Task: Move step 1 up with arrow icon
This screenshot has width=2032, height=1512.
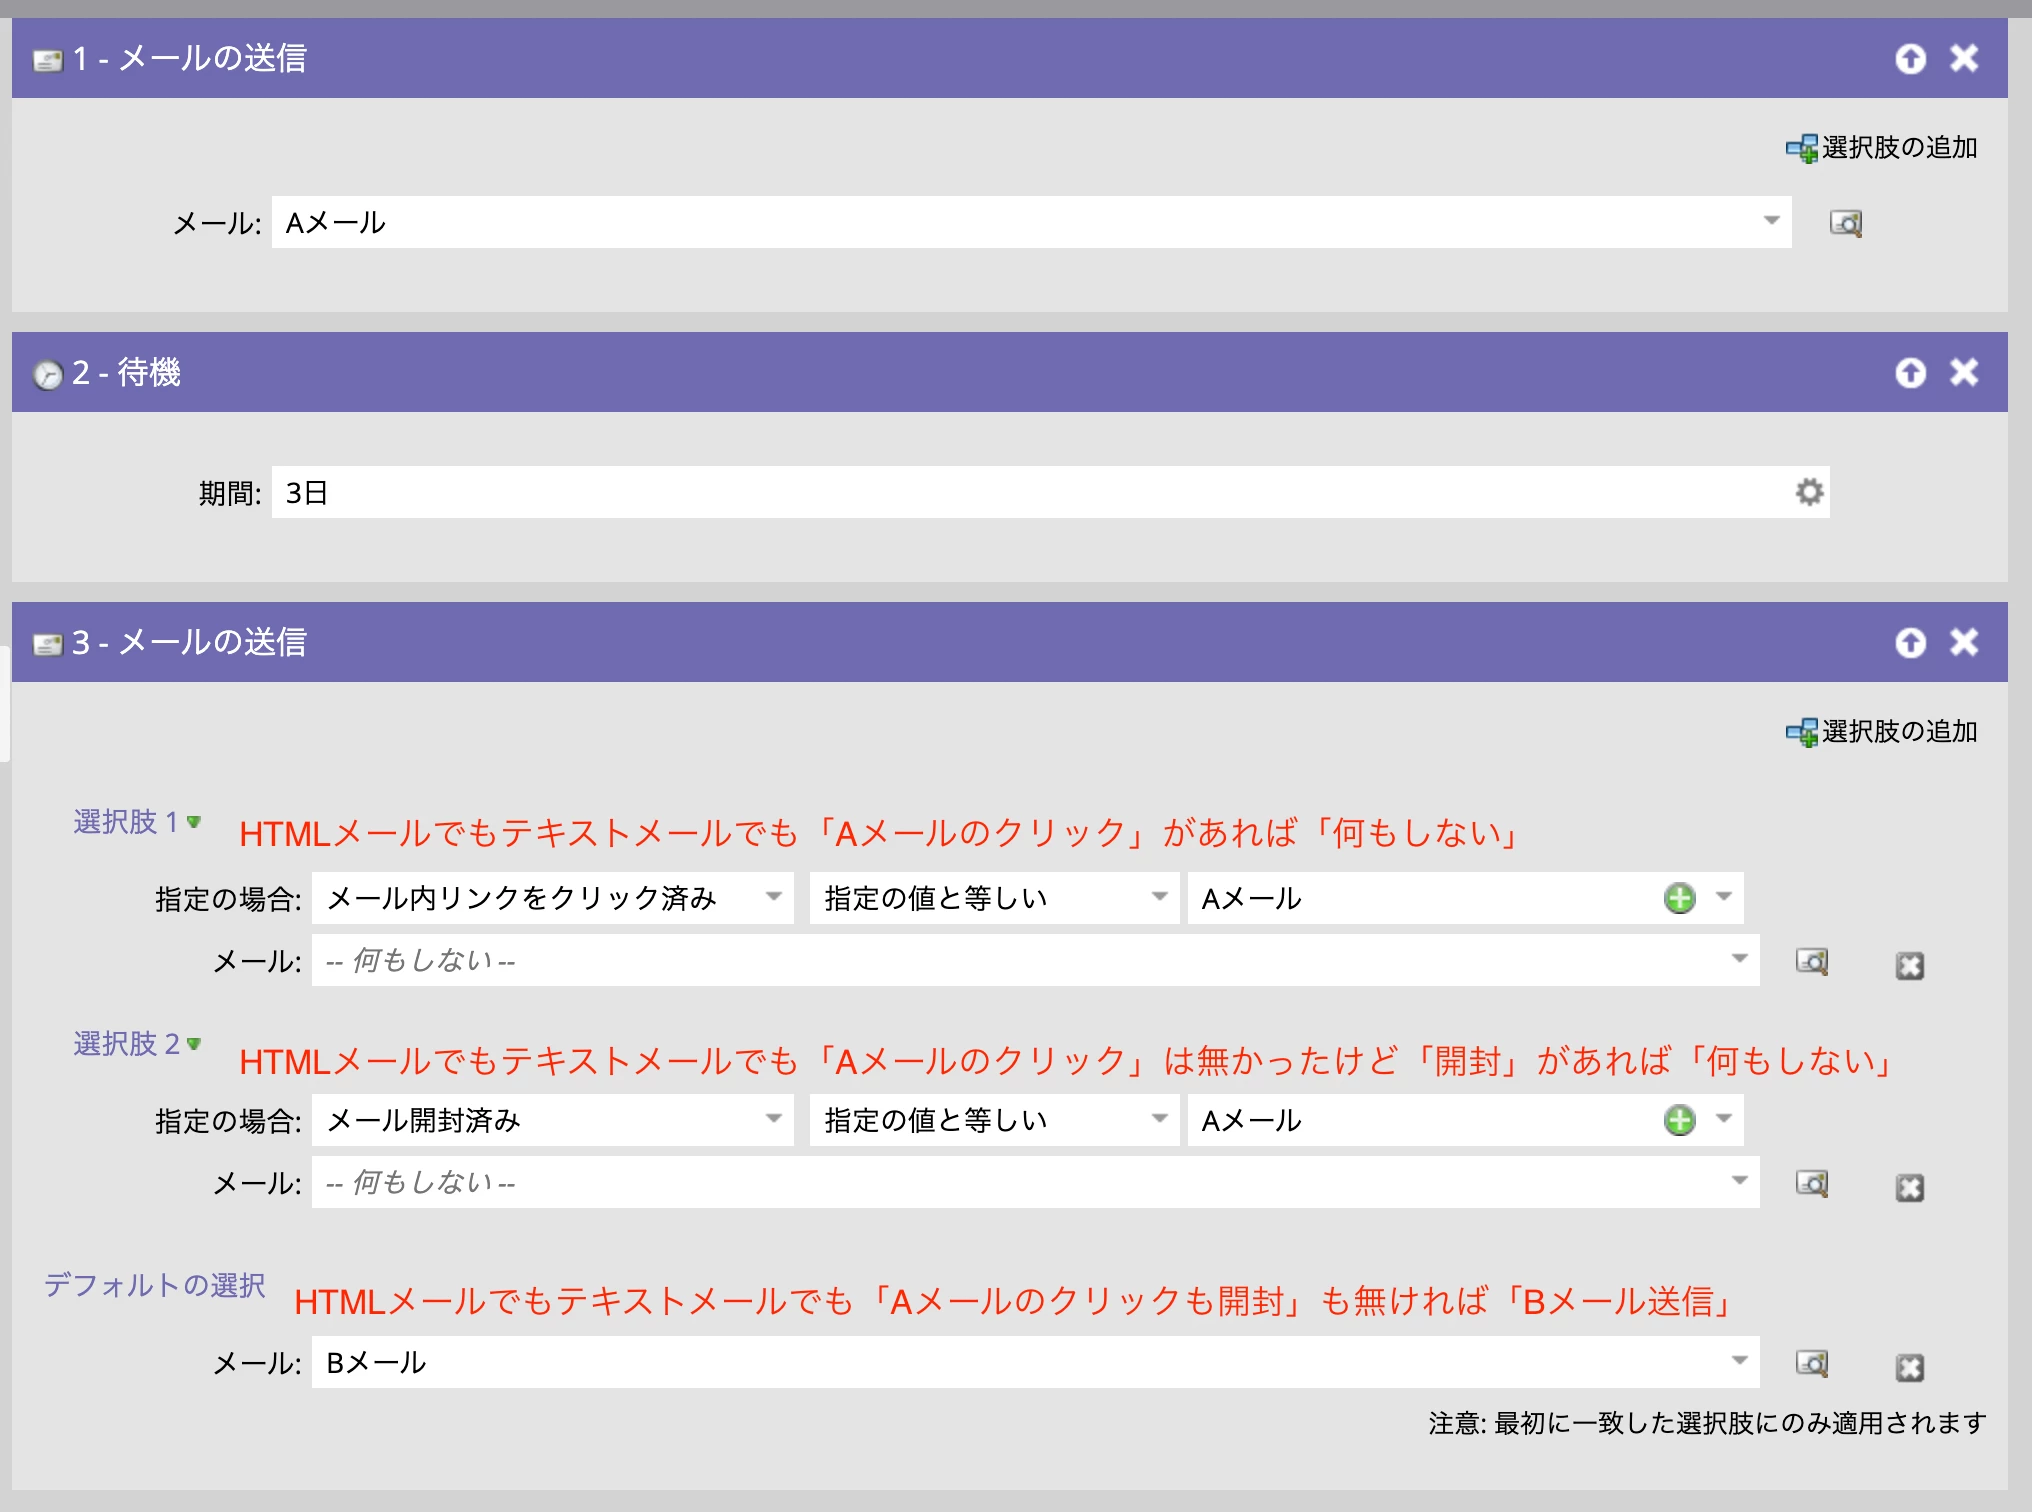Action: [1910, 59]
